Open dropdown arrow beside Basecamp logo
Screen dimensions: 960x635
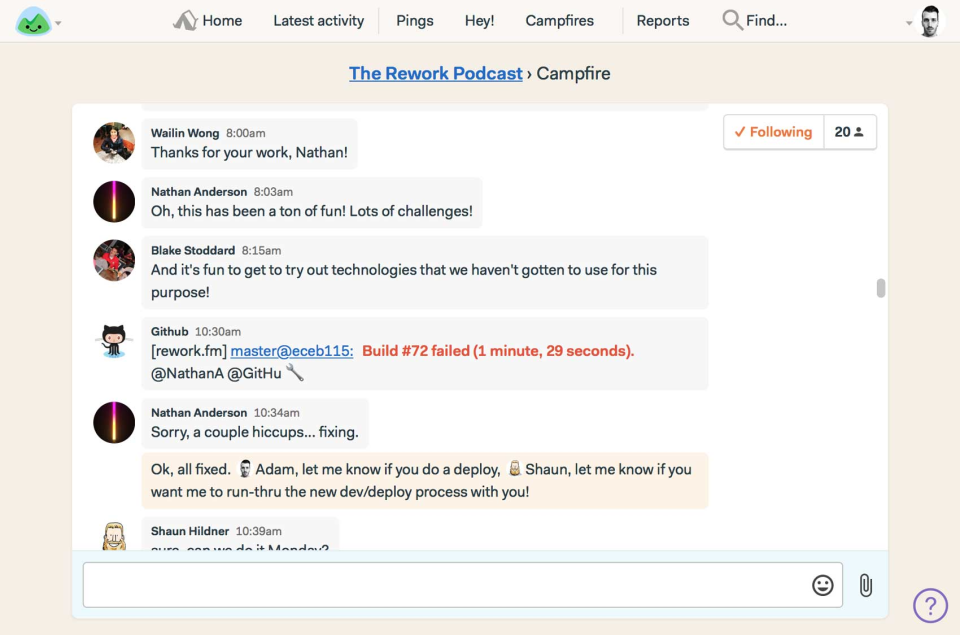[58, 23]
